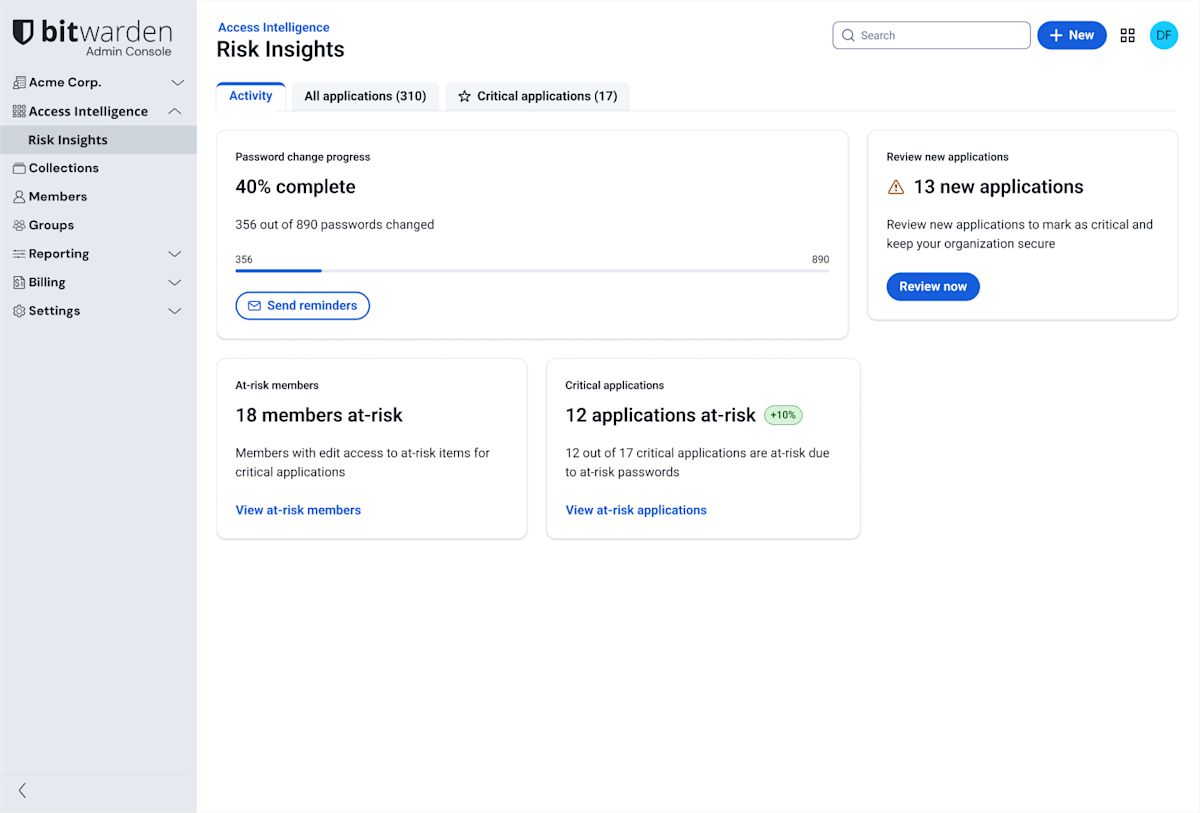
Task: Click the Bitwarden shield logo
Action: [x=23, y=32]
